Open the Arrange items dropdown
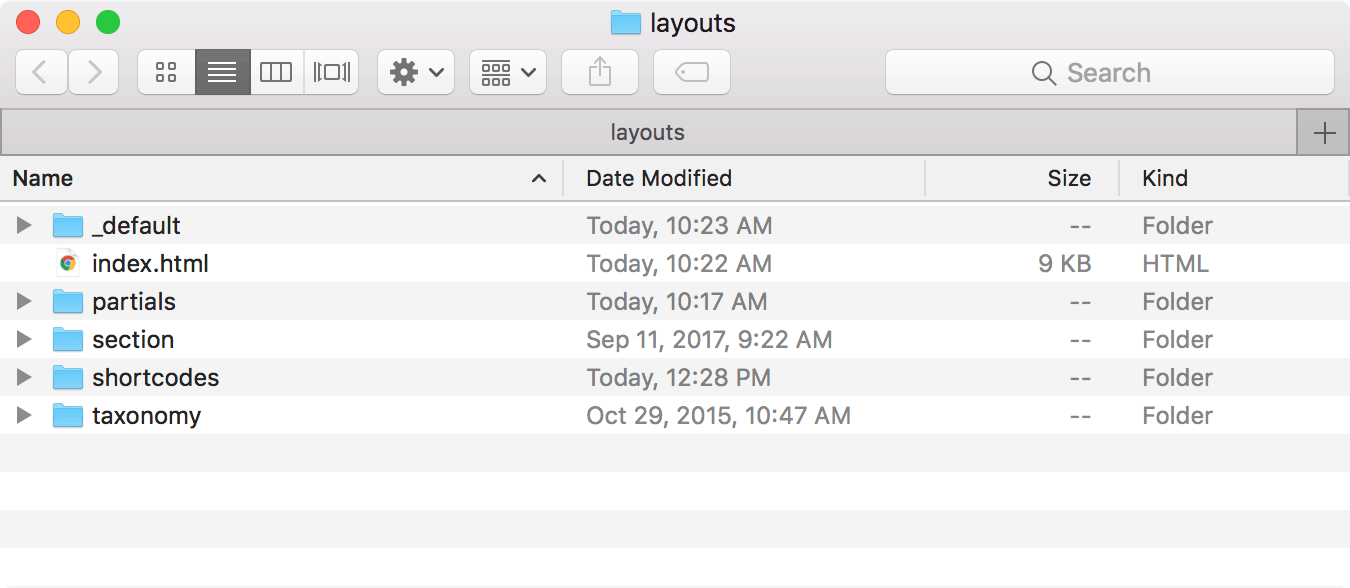 coord(508,72)
